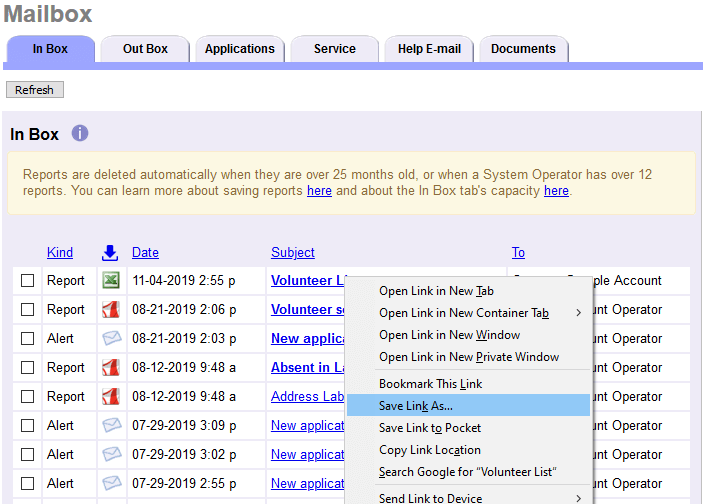This screenshot has height=504, width=720.
Task: Check the box for 08-21-2019 2:06 p report
Action: point(28,309)
